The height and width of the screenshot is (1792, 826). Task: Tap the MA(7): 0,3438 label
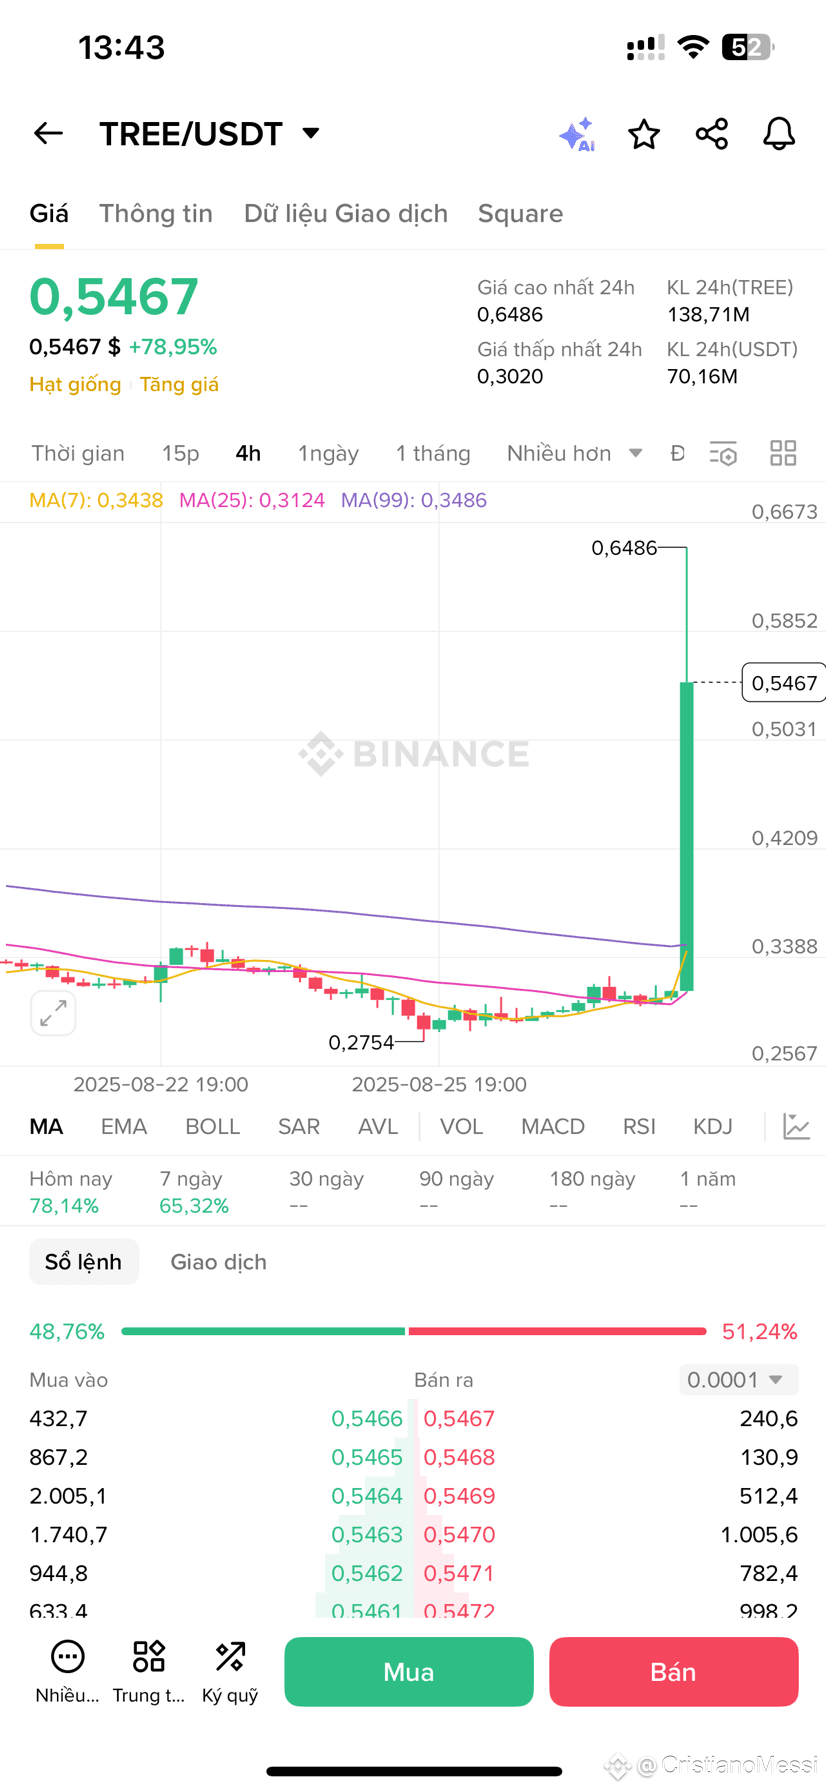point(96,500)
